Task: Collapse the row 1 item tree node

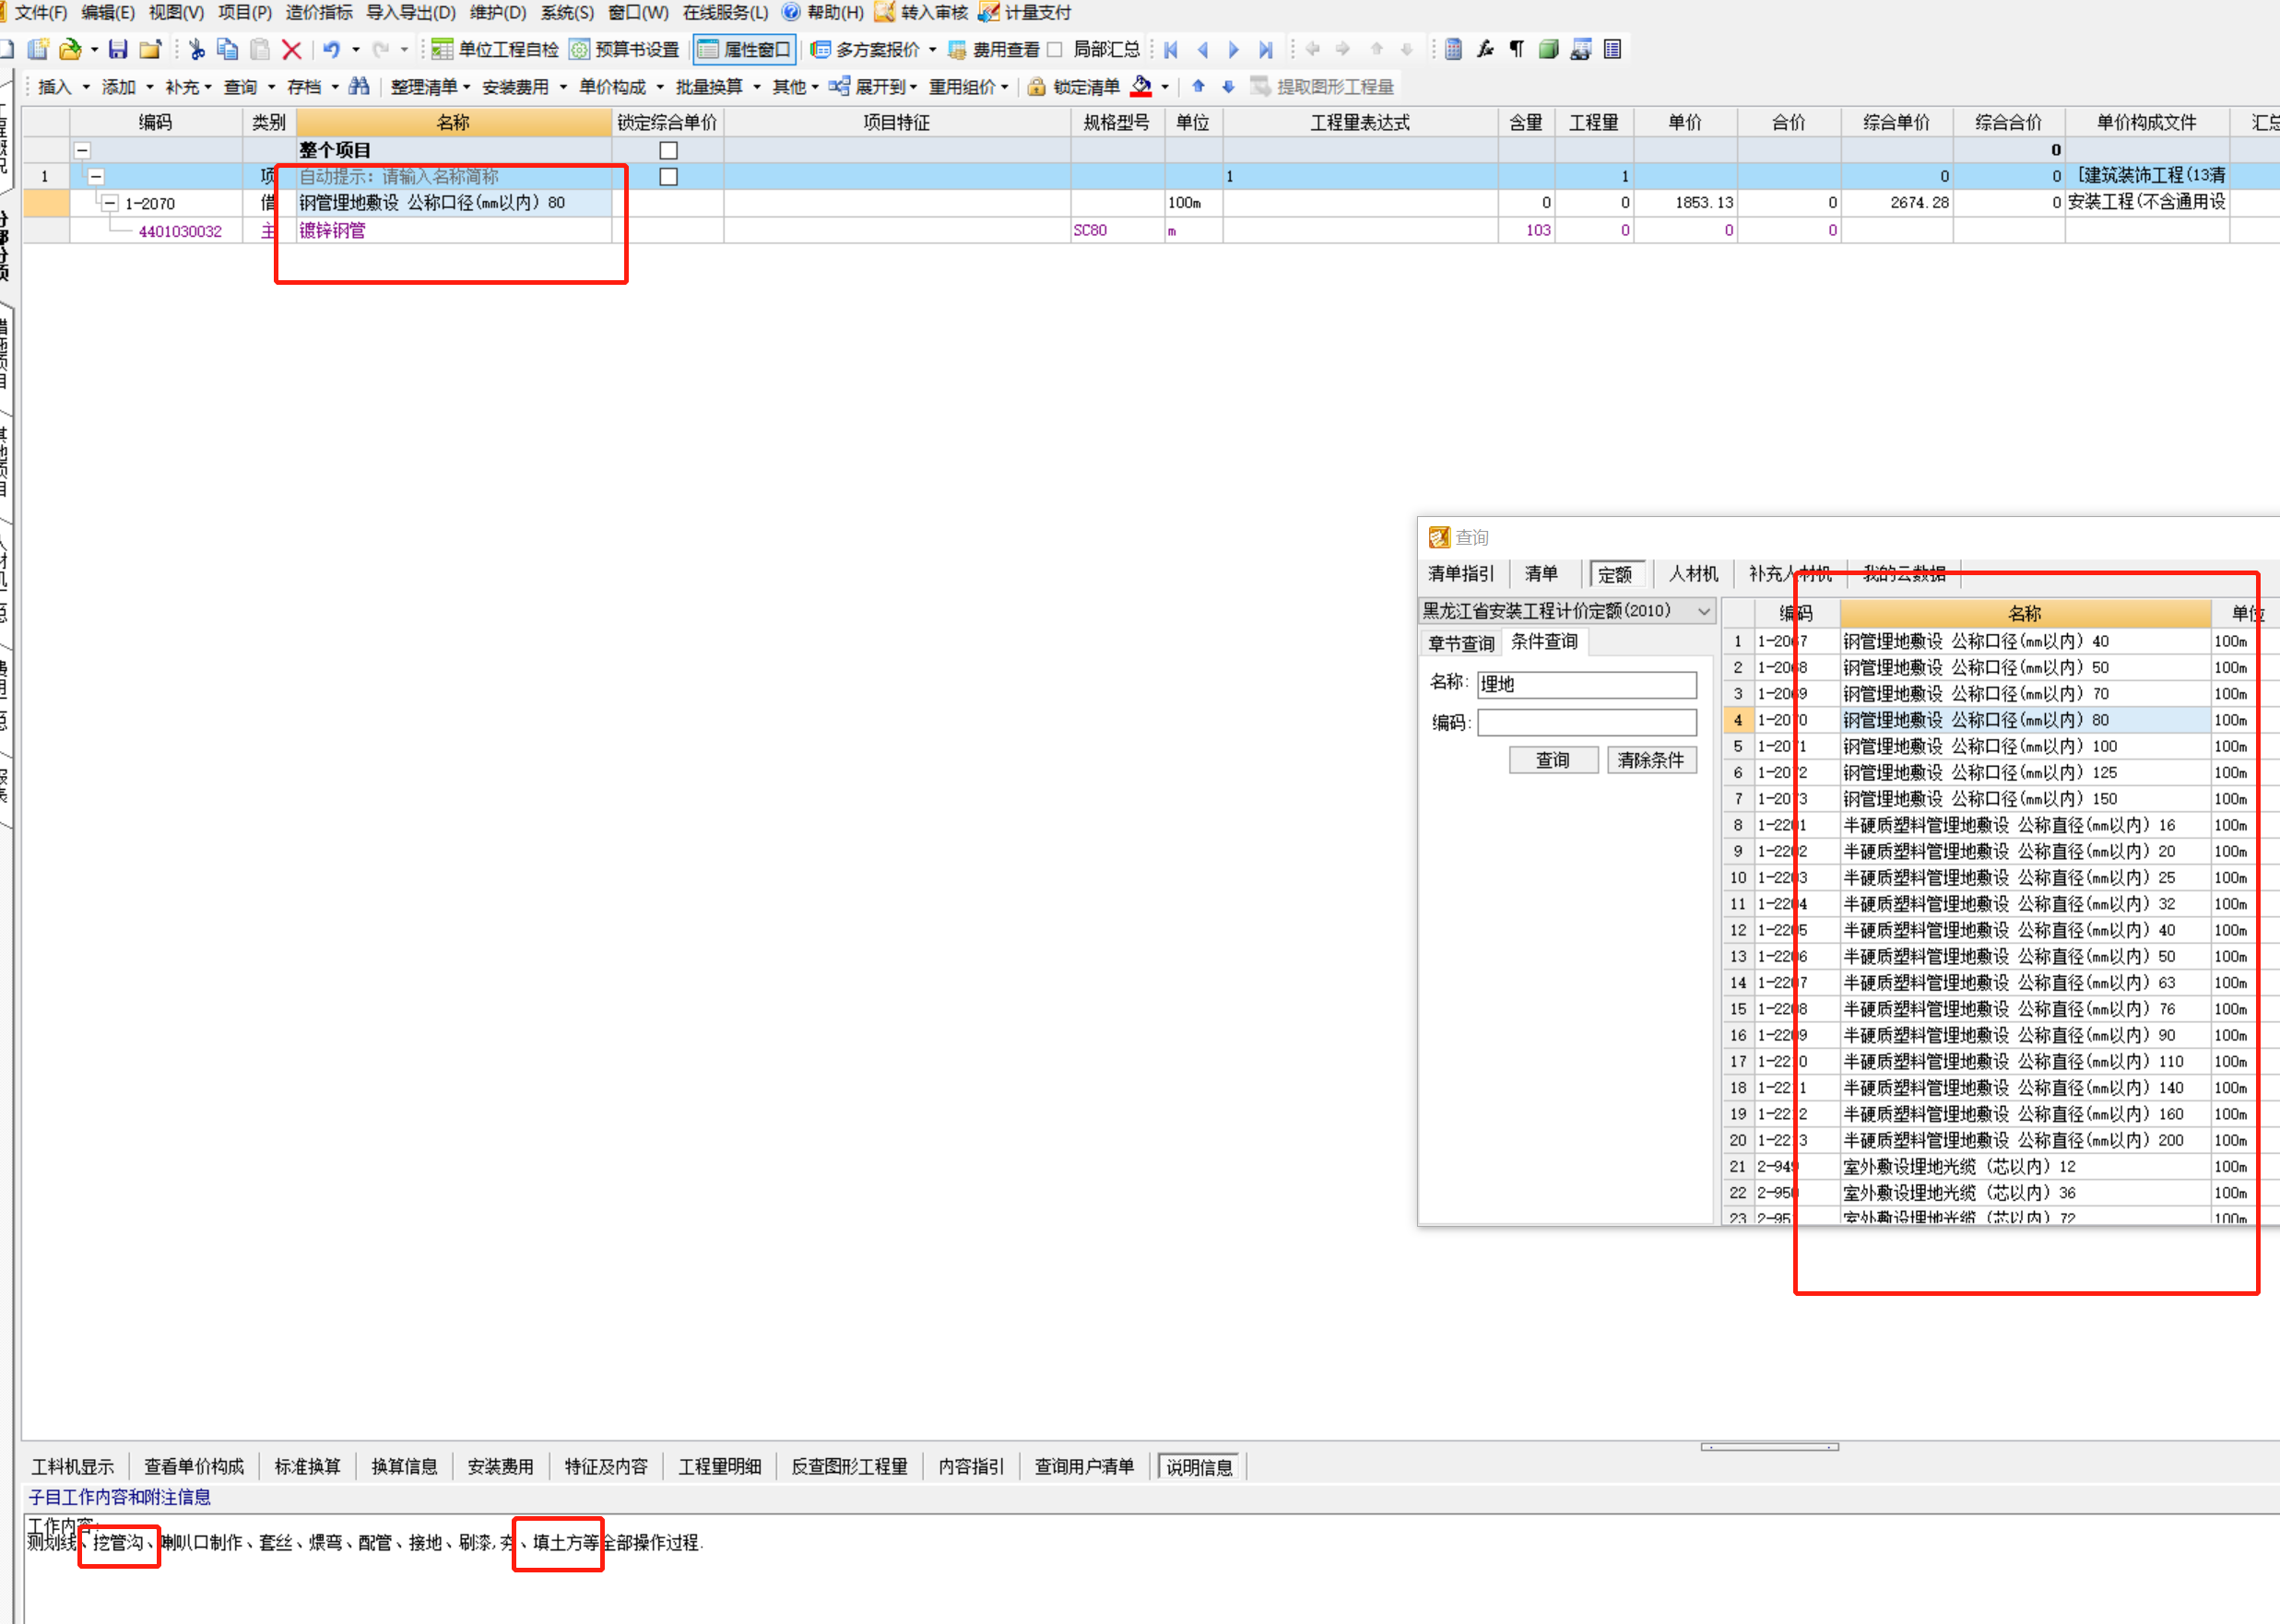Action: [x=96, y=177]
